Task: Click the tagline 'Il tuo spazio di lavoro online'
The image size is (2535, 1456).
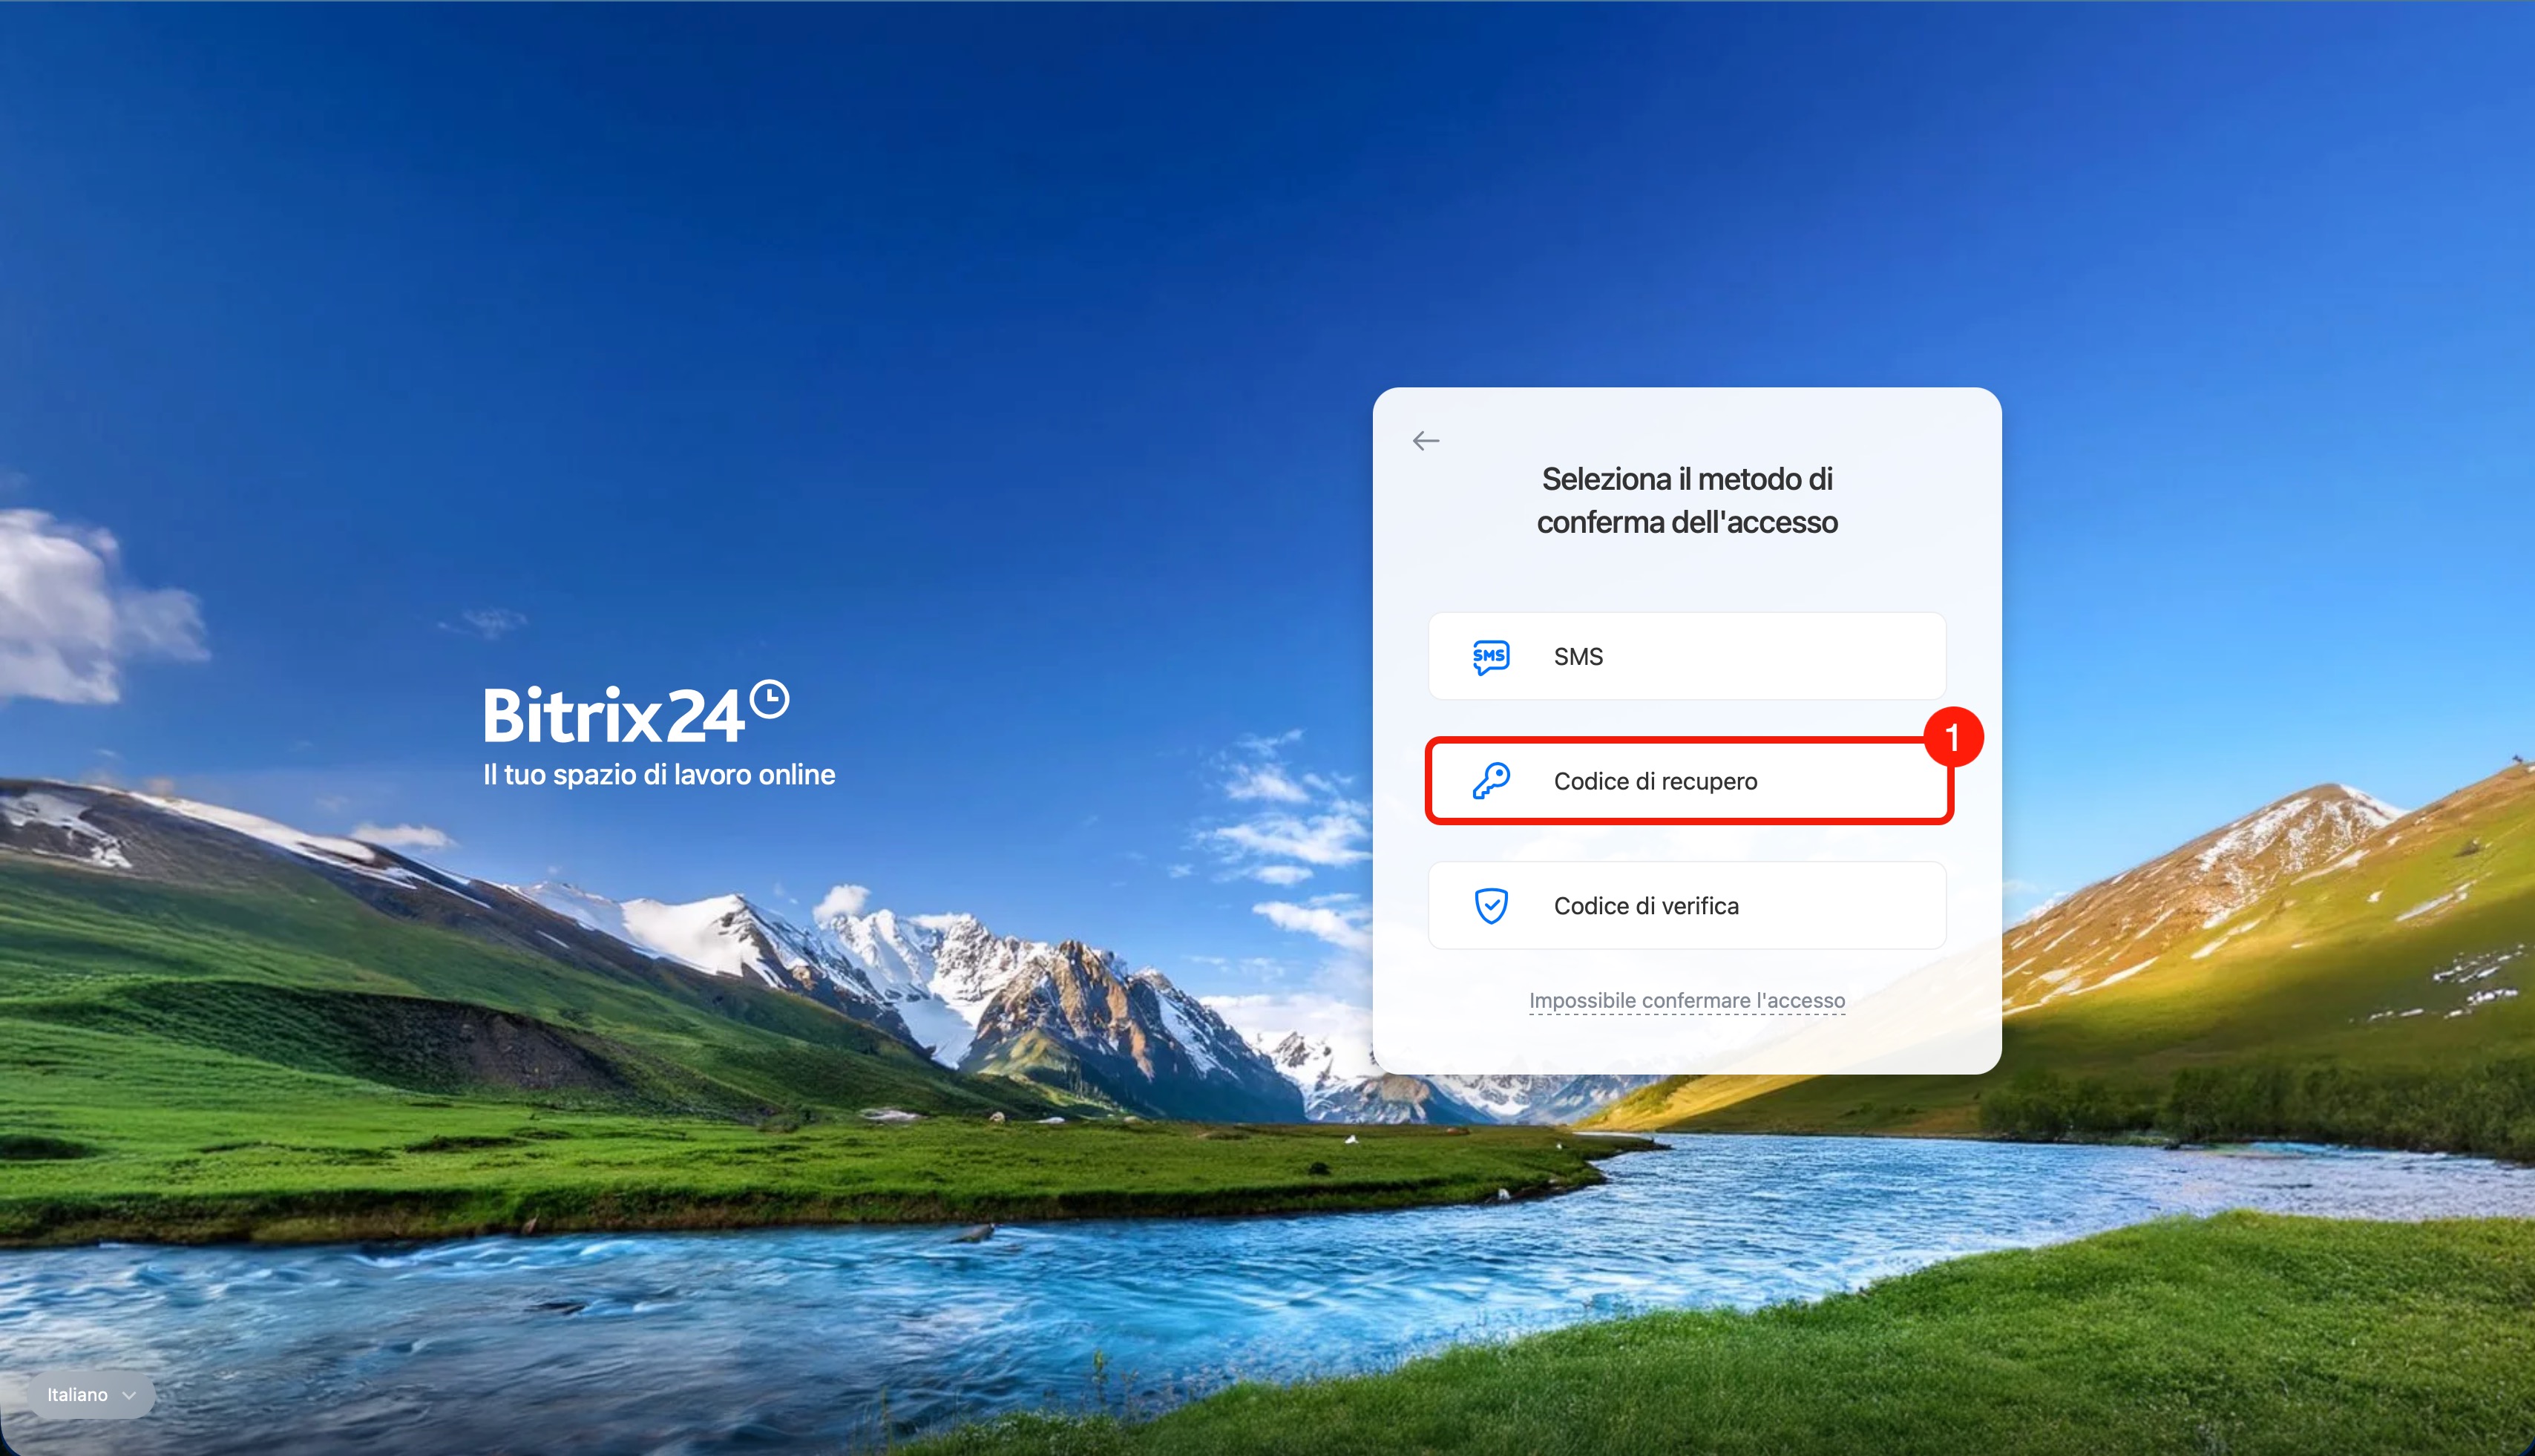Action: point(659,775)
